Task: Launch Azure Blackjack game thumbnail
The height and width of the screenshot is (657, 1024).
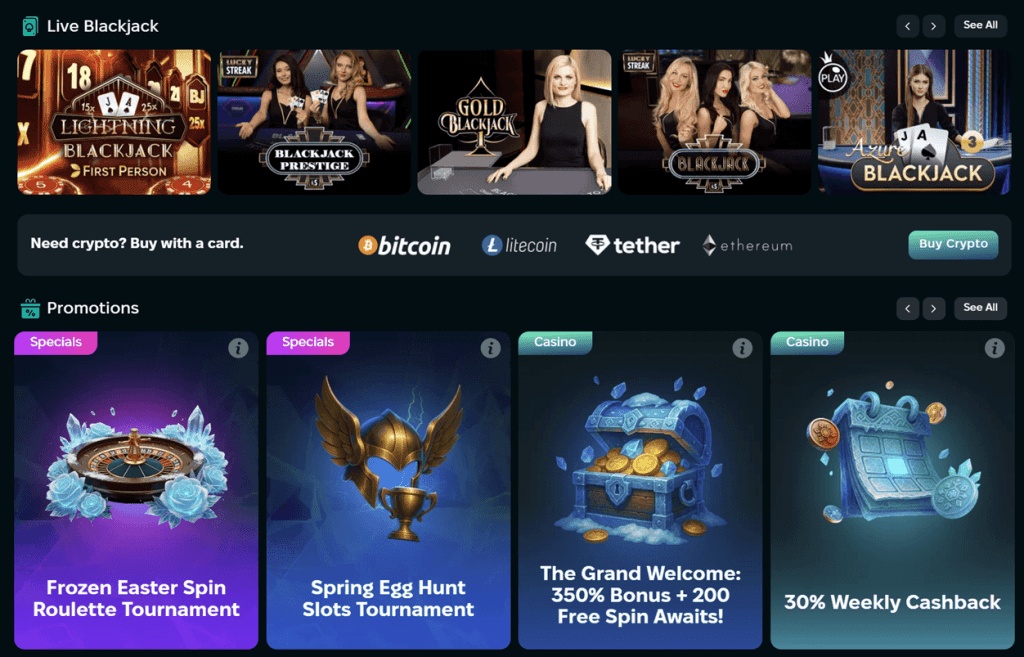Action: coord(914,122)
